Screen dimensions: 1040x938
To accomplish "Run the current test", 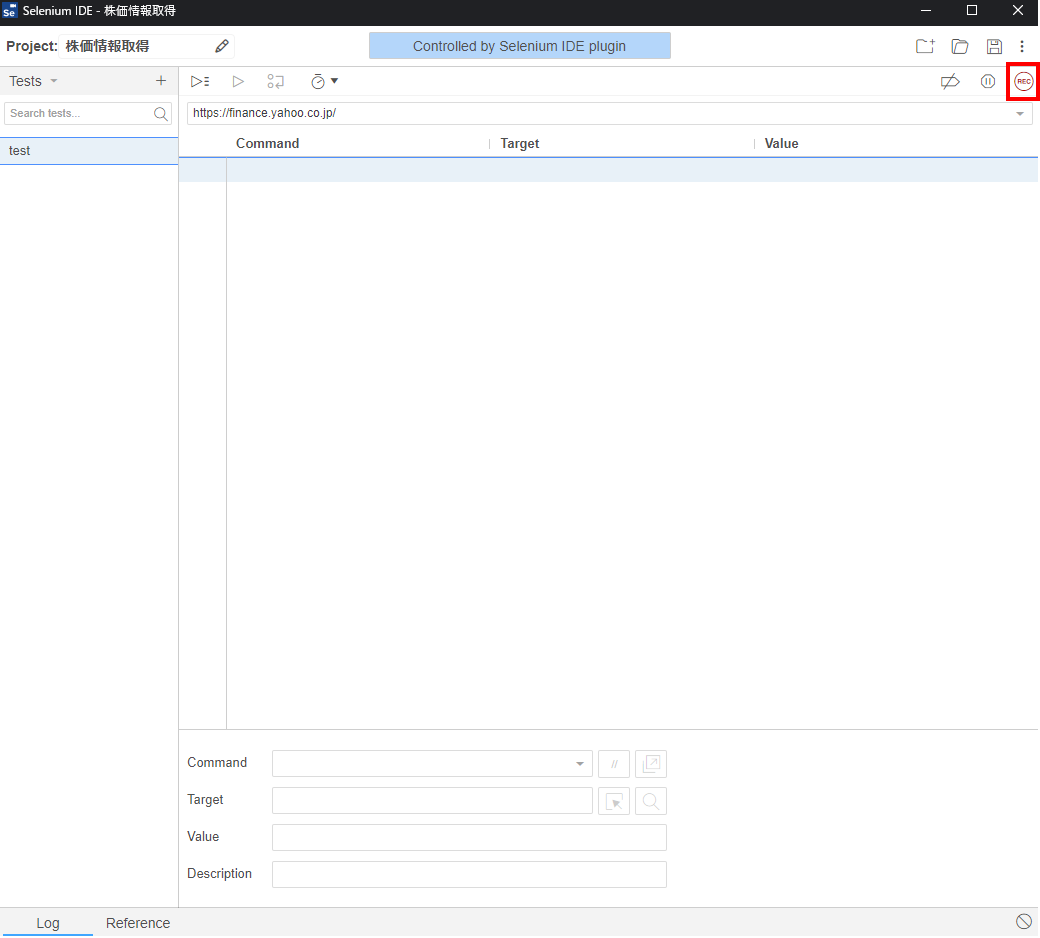I will 238,82.
